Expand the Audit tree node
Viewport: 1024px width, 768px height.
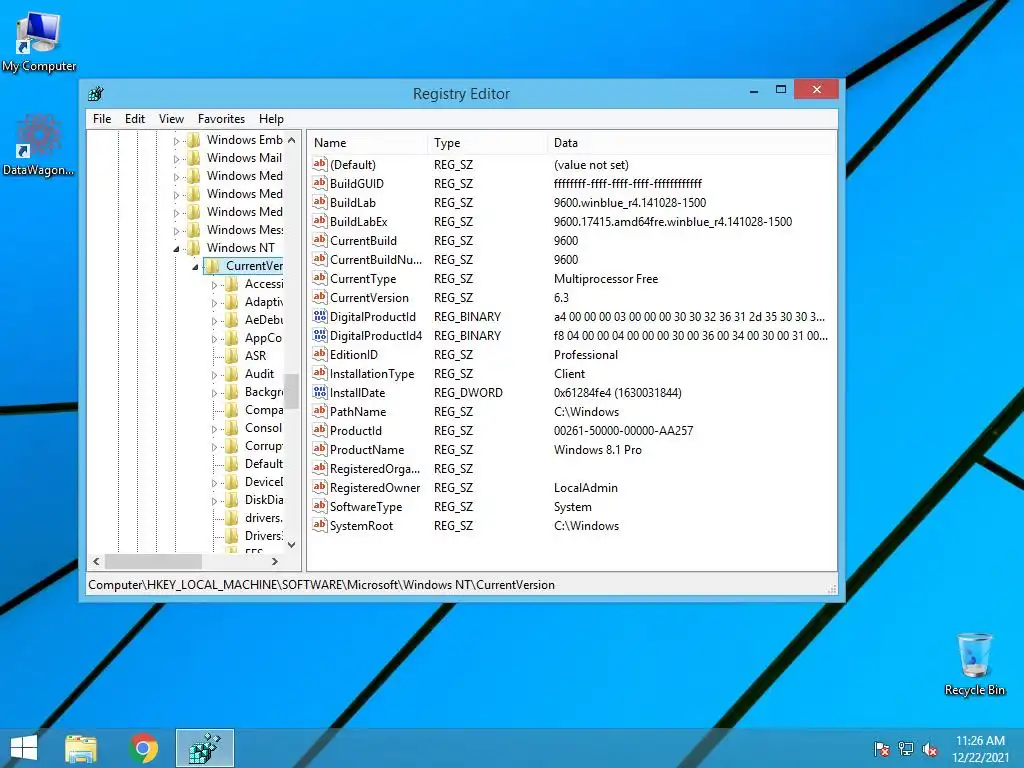click(x=214, y=375)
